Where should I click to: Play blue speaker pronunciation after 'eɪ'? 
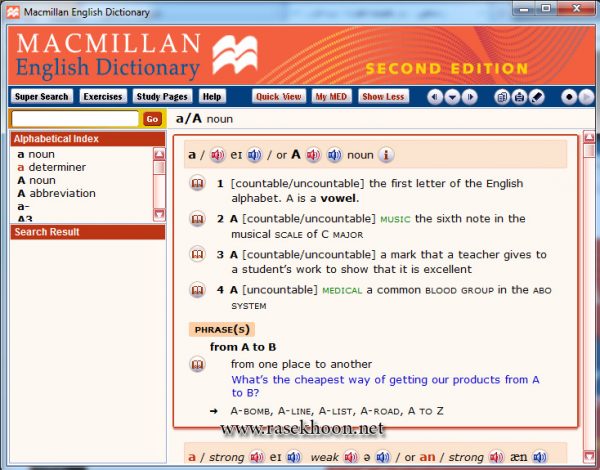coord(254,155)
